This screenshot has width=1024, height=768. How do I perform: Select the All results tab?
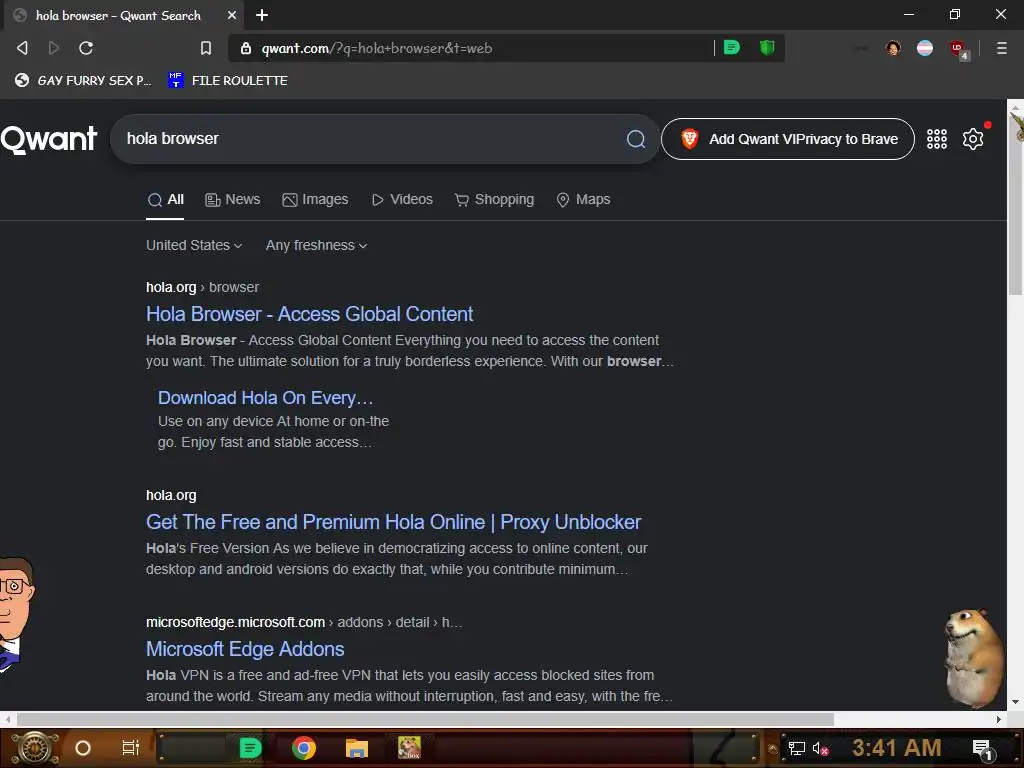pos(165,200)
